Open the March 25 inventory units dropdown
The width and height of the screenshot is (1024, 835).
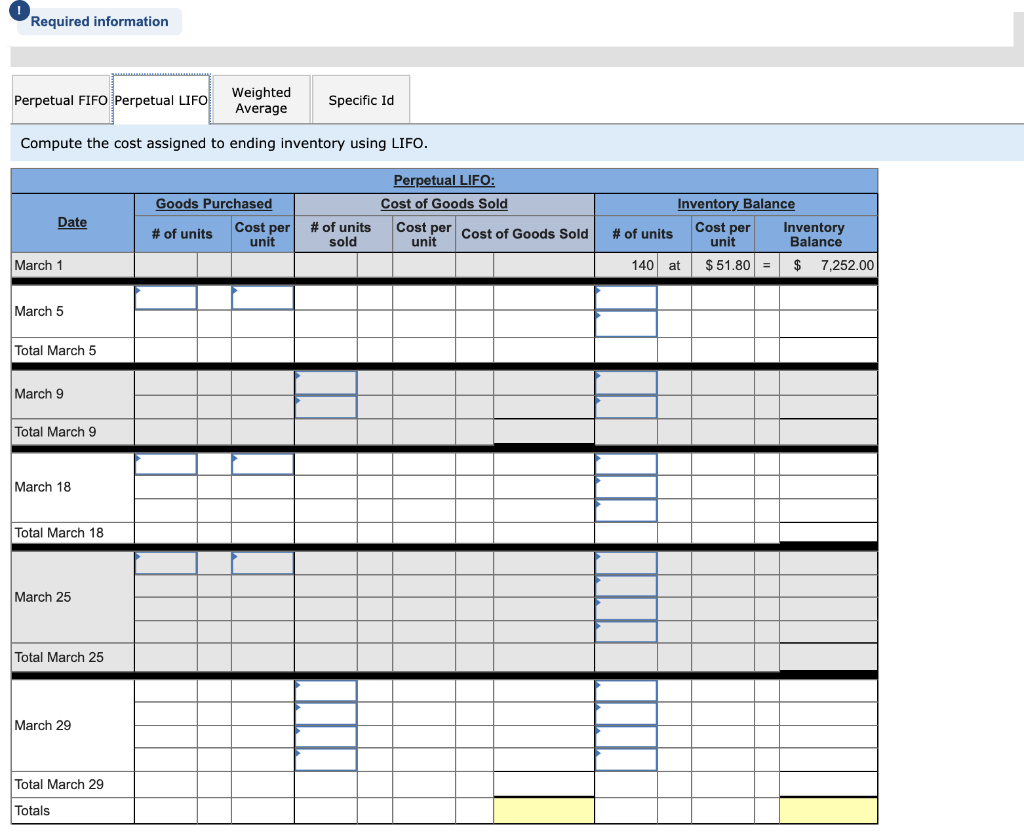point(625,563)
